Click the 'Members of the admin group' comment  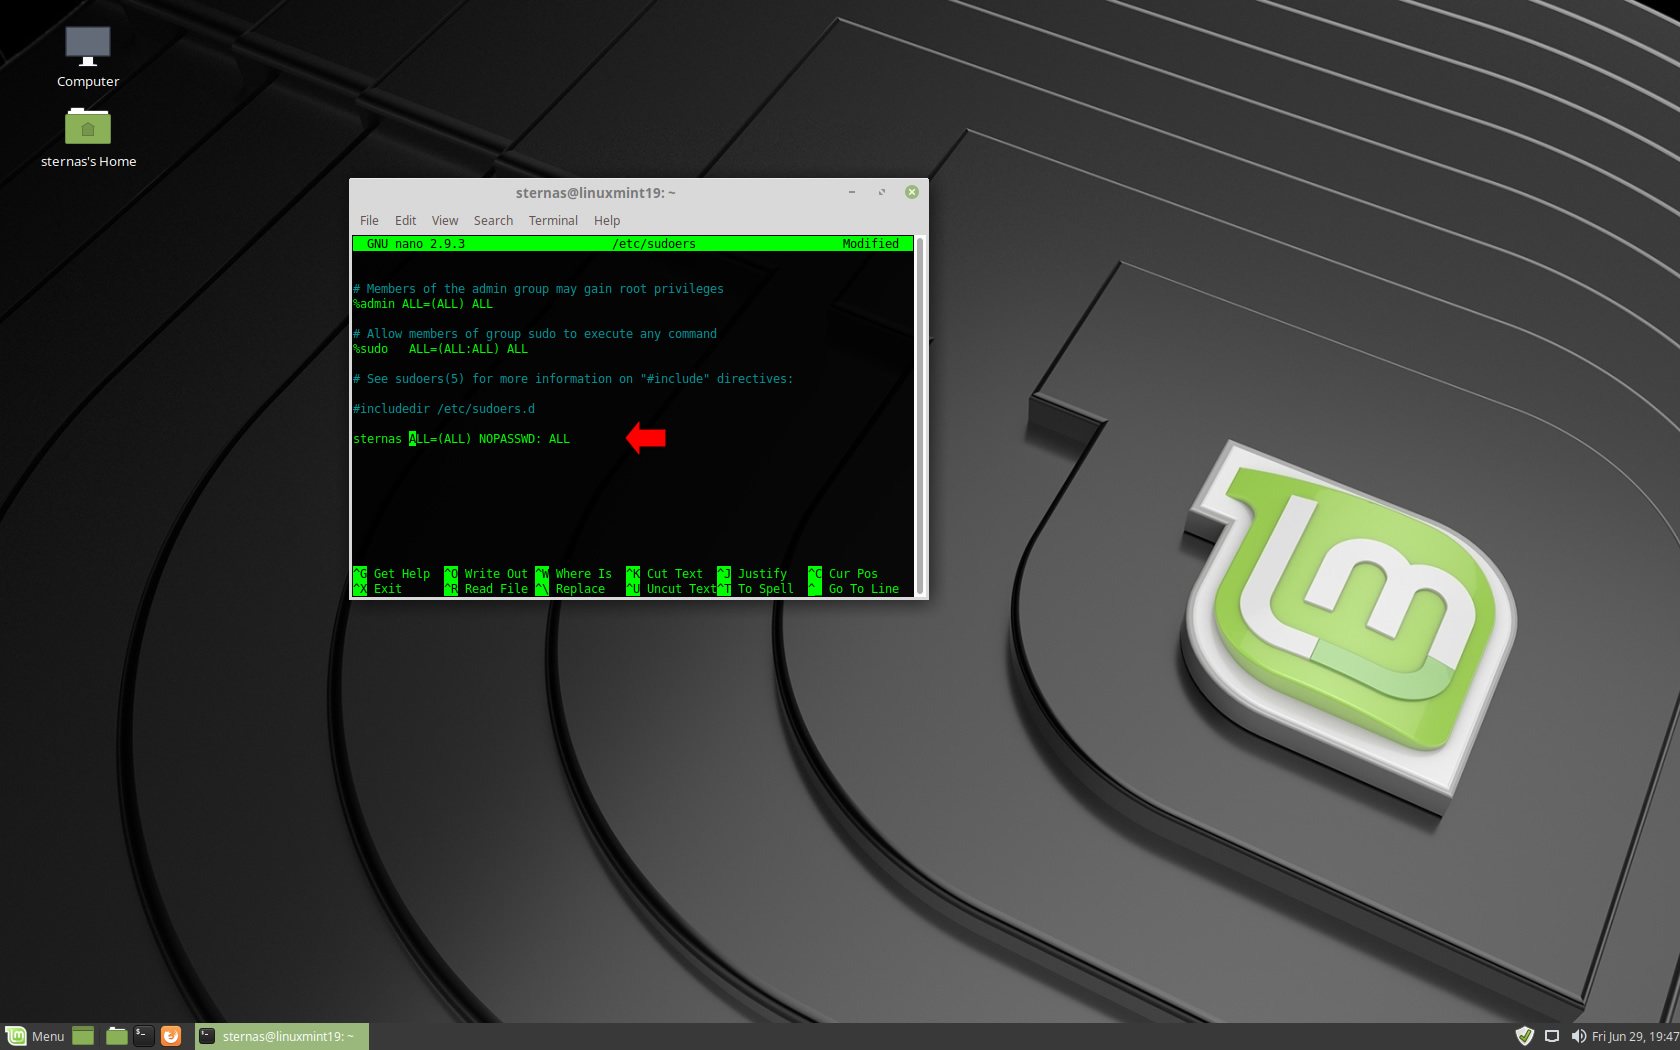click(x=538, y=289)
